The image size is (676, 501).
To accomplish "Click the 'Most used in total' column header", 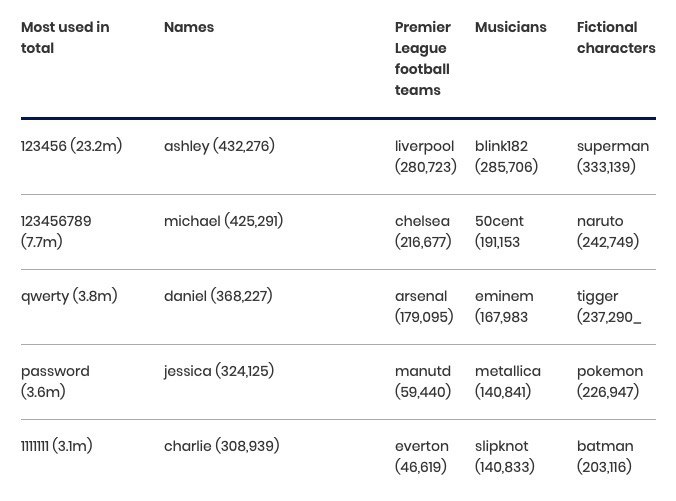I will [x=65, y=38].
